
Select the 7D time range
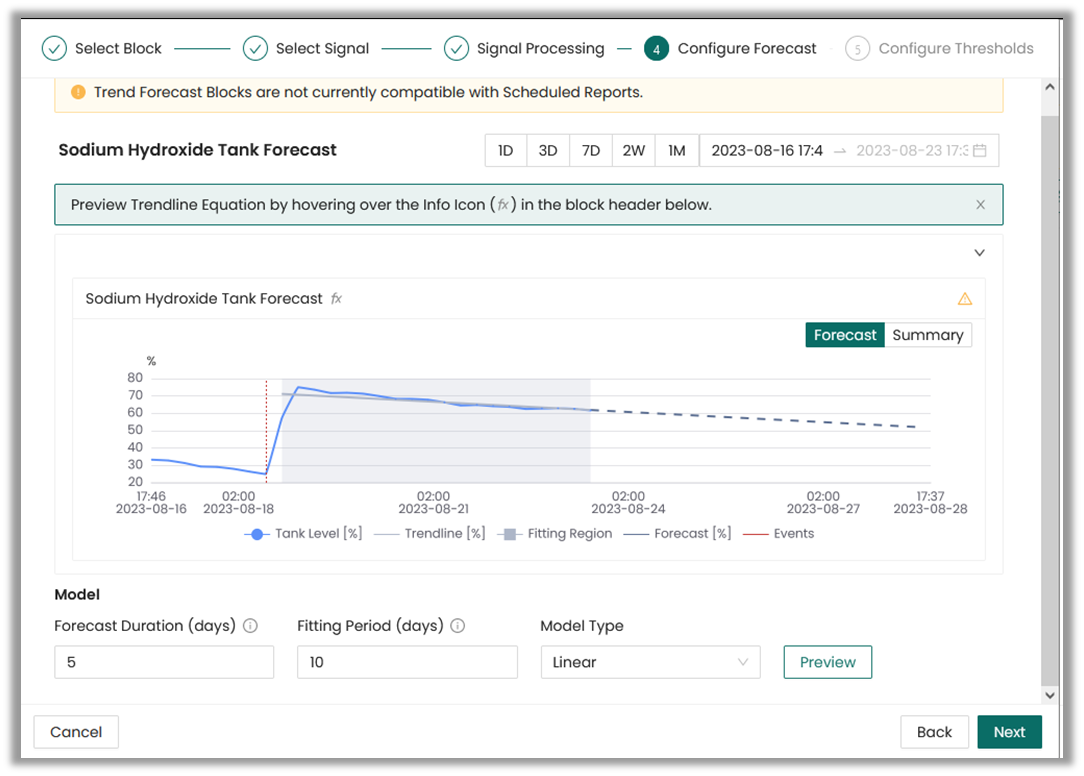(590, 151)
